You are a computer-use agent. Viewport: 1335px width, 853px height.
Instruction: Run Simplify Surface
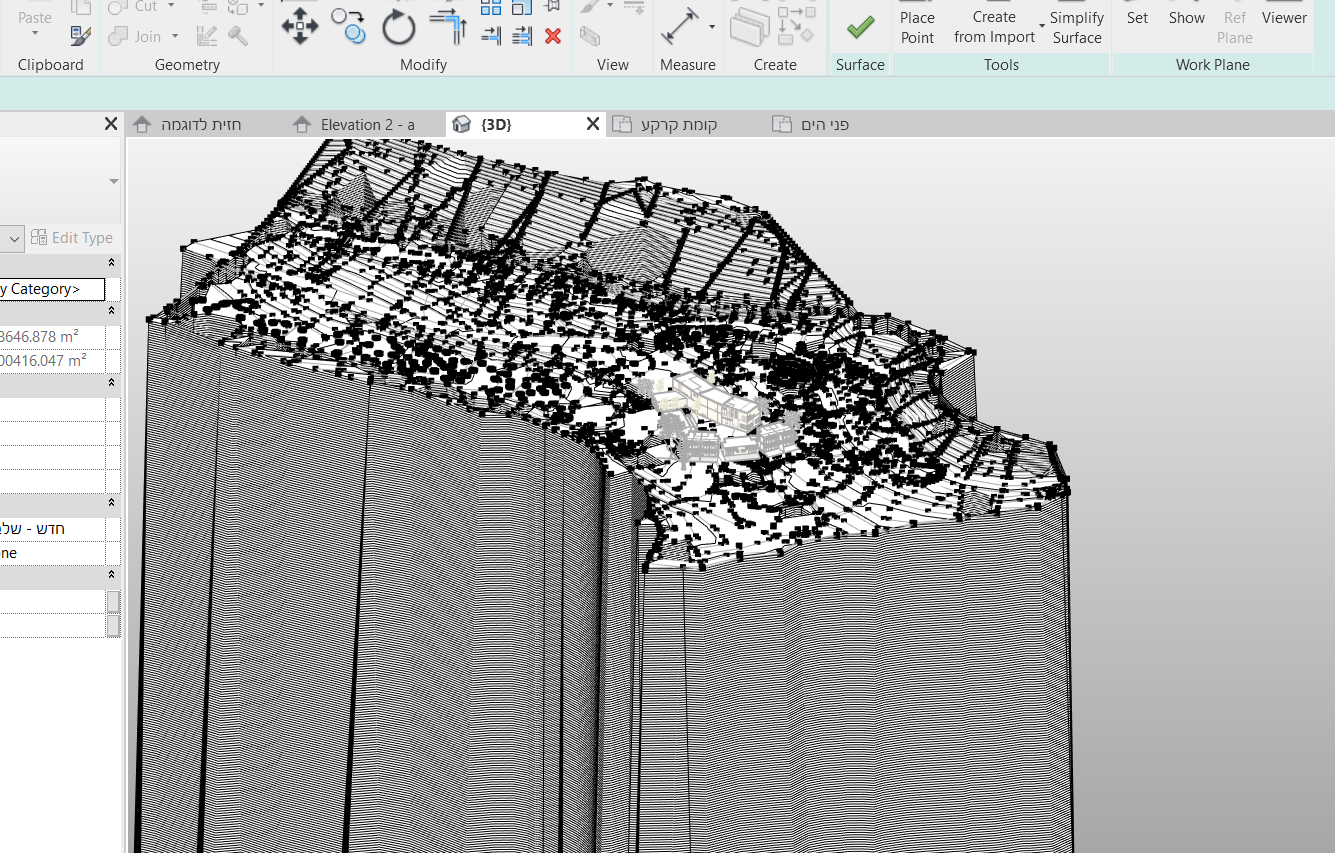[x=1078, y=27]
